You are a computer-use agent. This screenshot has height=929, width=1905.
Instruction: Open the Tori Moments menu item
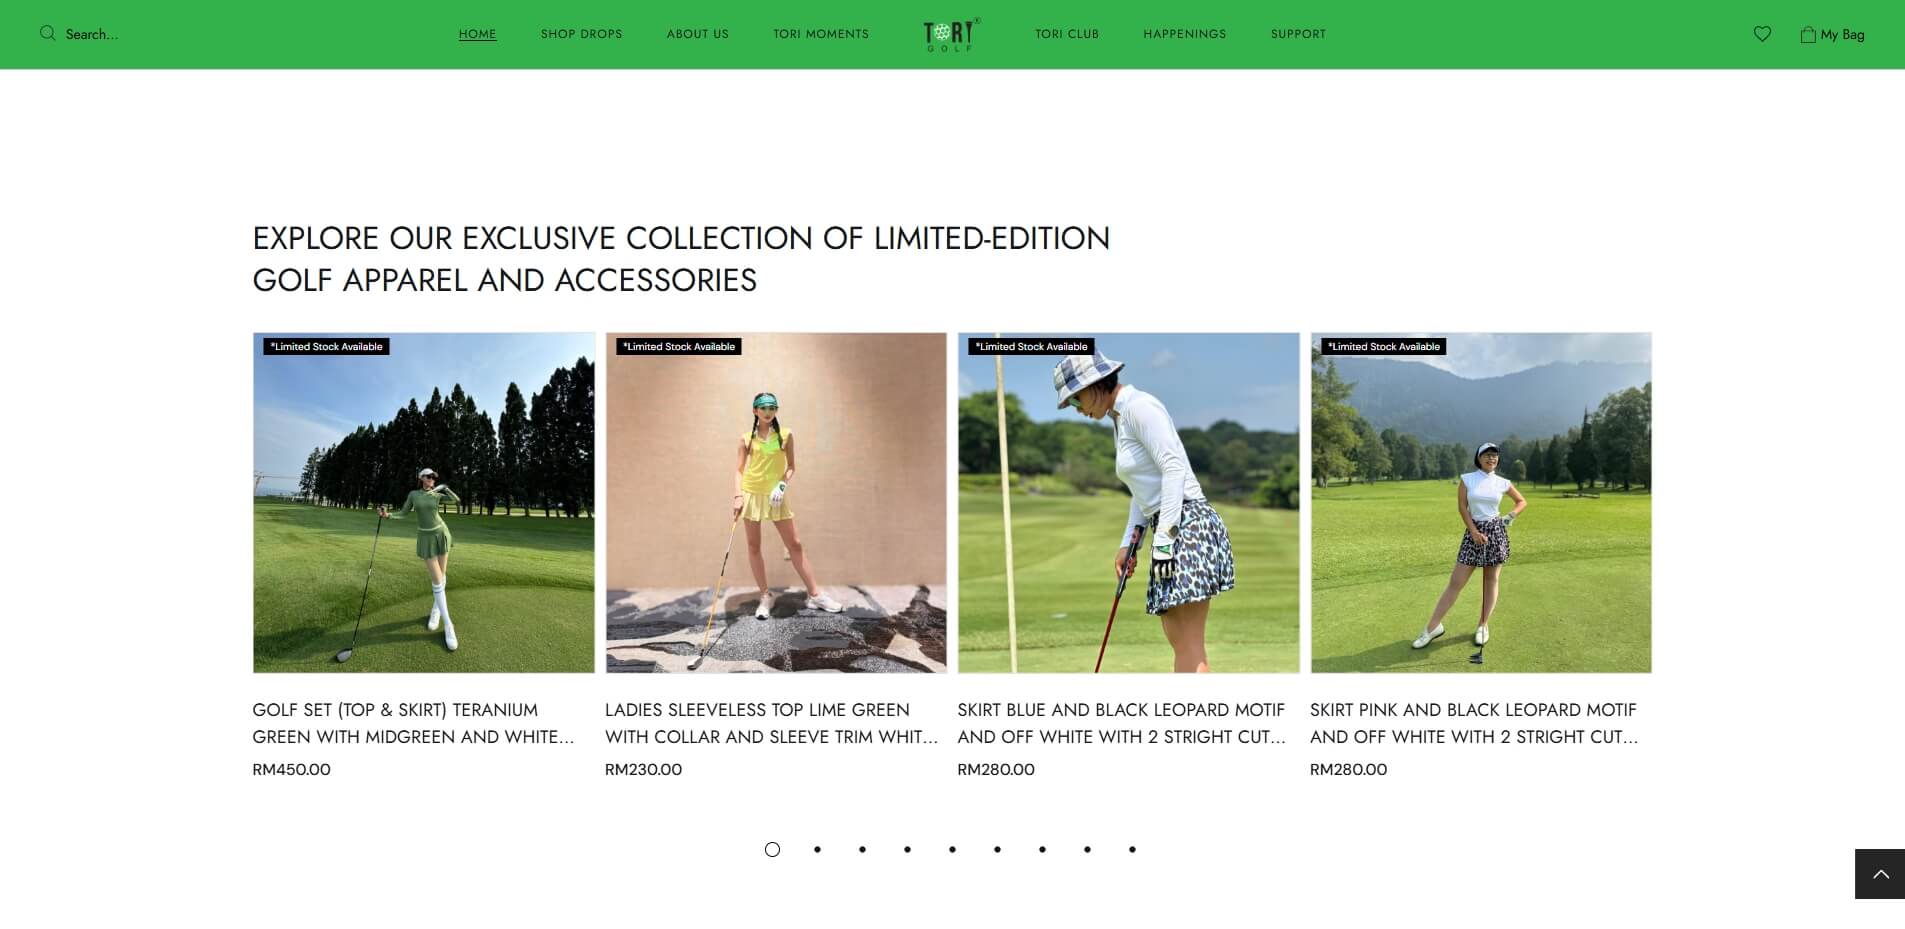(821, 34)
